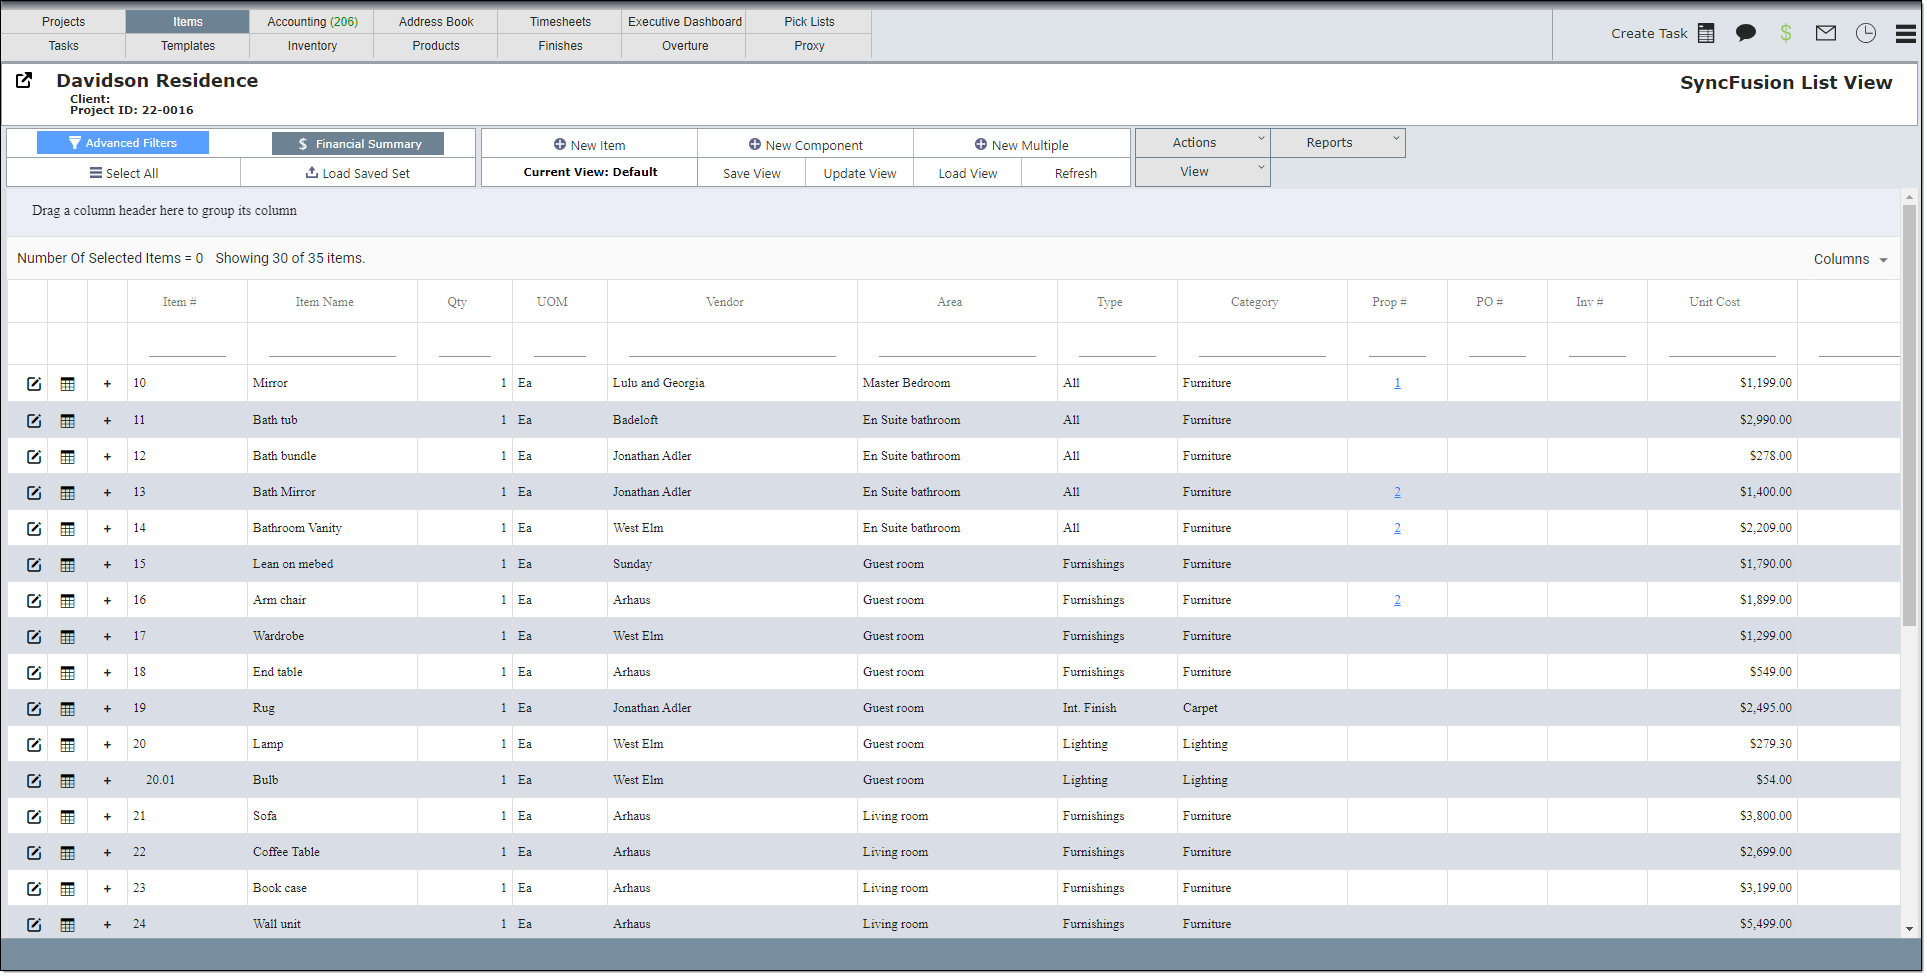Expand the plus sign on the Bath tub row

point(107,421)
